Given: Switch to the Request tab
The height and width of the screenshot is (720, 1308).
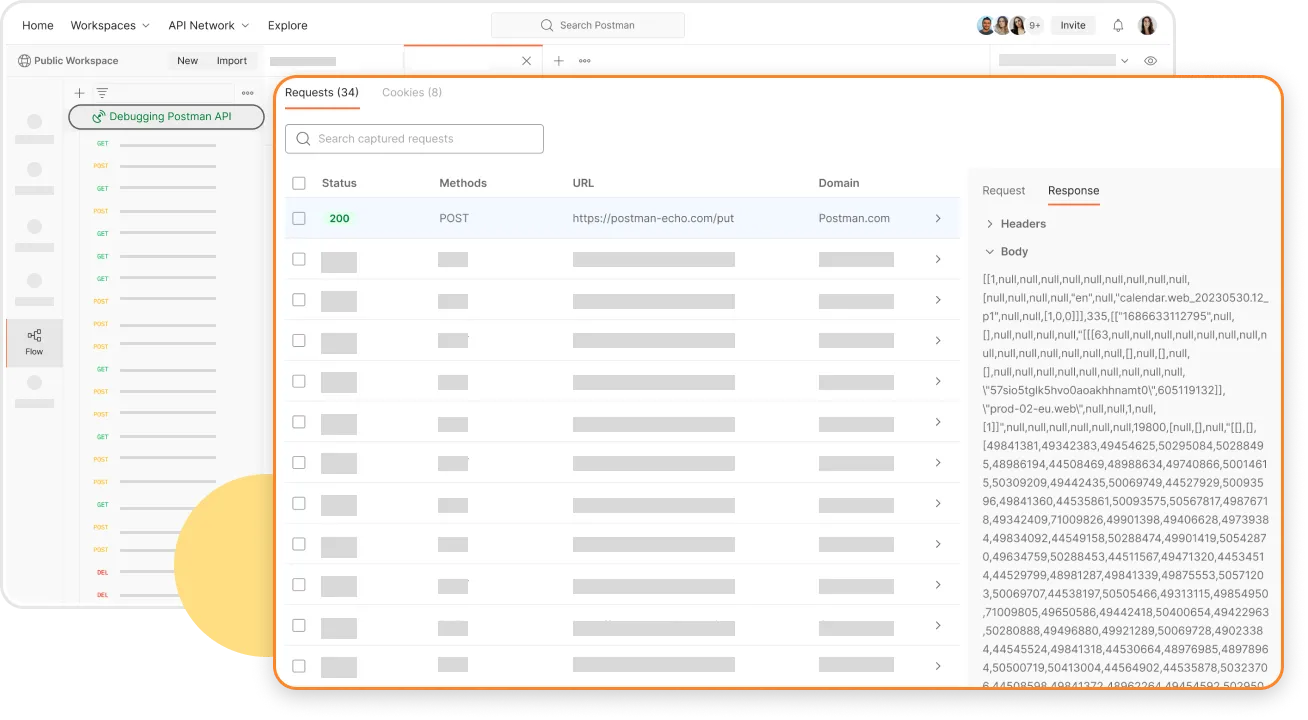Looking at the screenshot, I should 1003,190.
